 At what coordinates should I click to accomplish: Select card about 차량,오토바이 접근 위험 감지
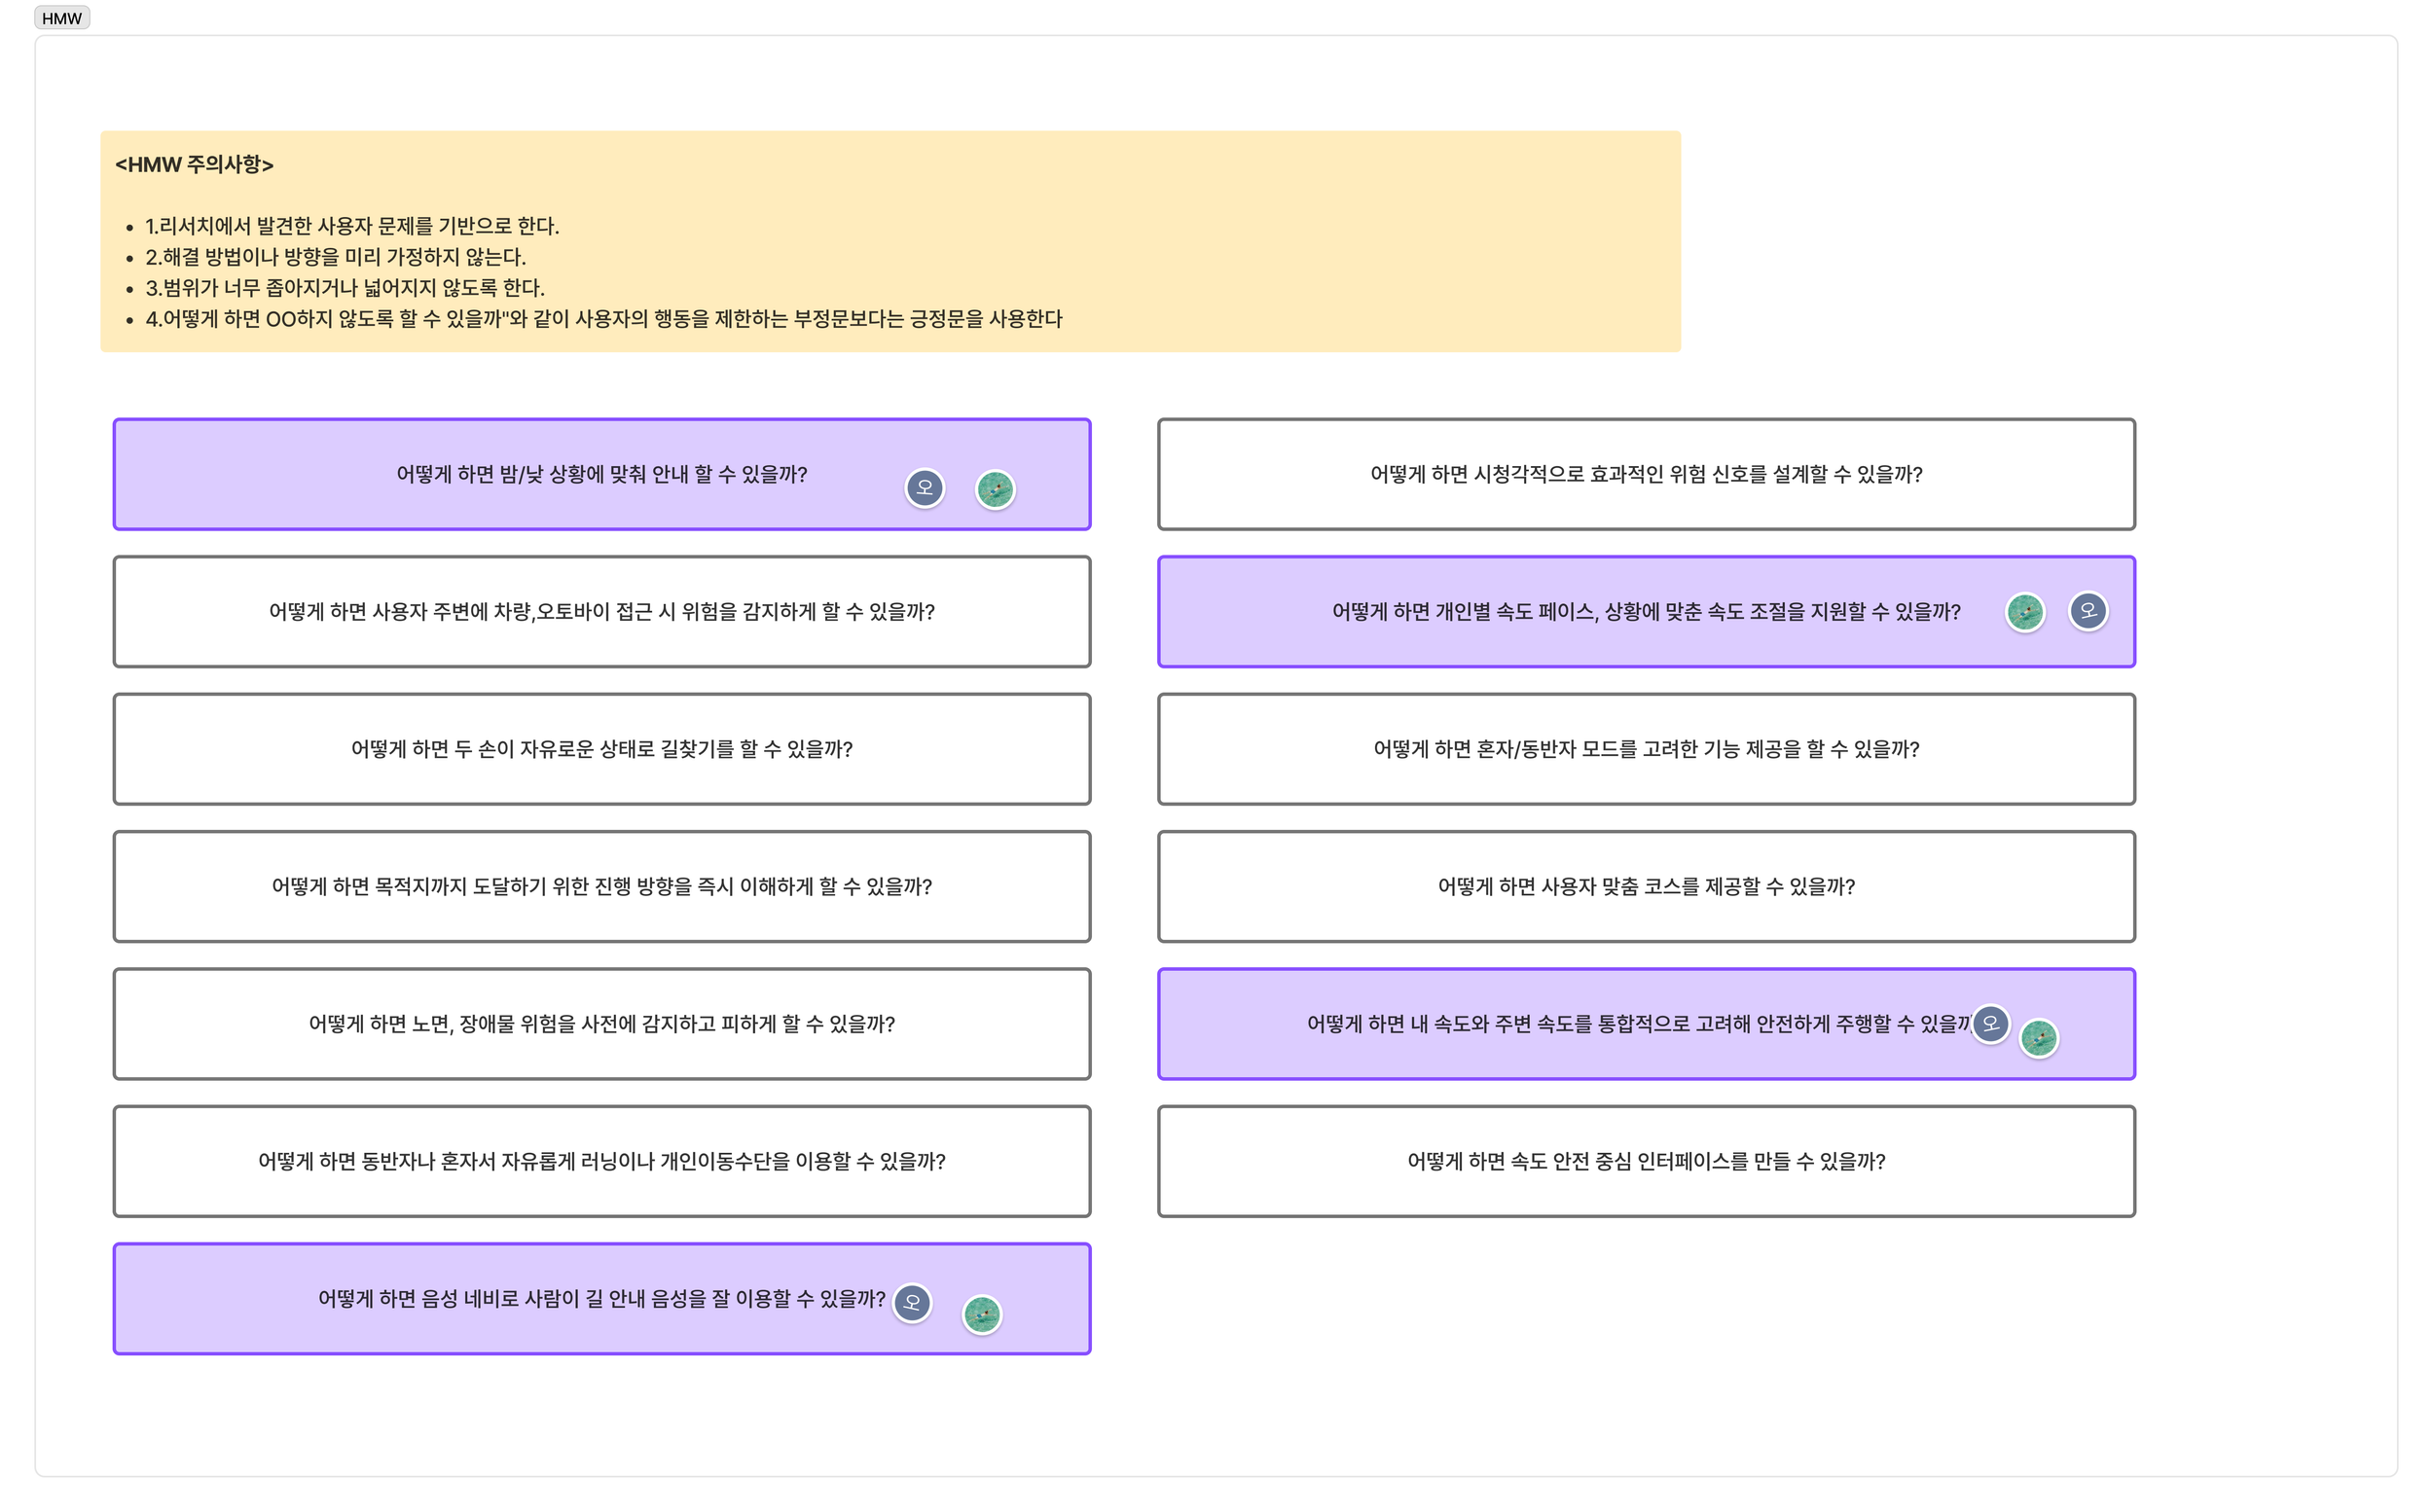[x=601, y=611]
